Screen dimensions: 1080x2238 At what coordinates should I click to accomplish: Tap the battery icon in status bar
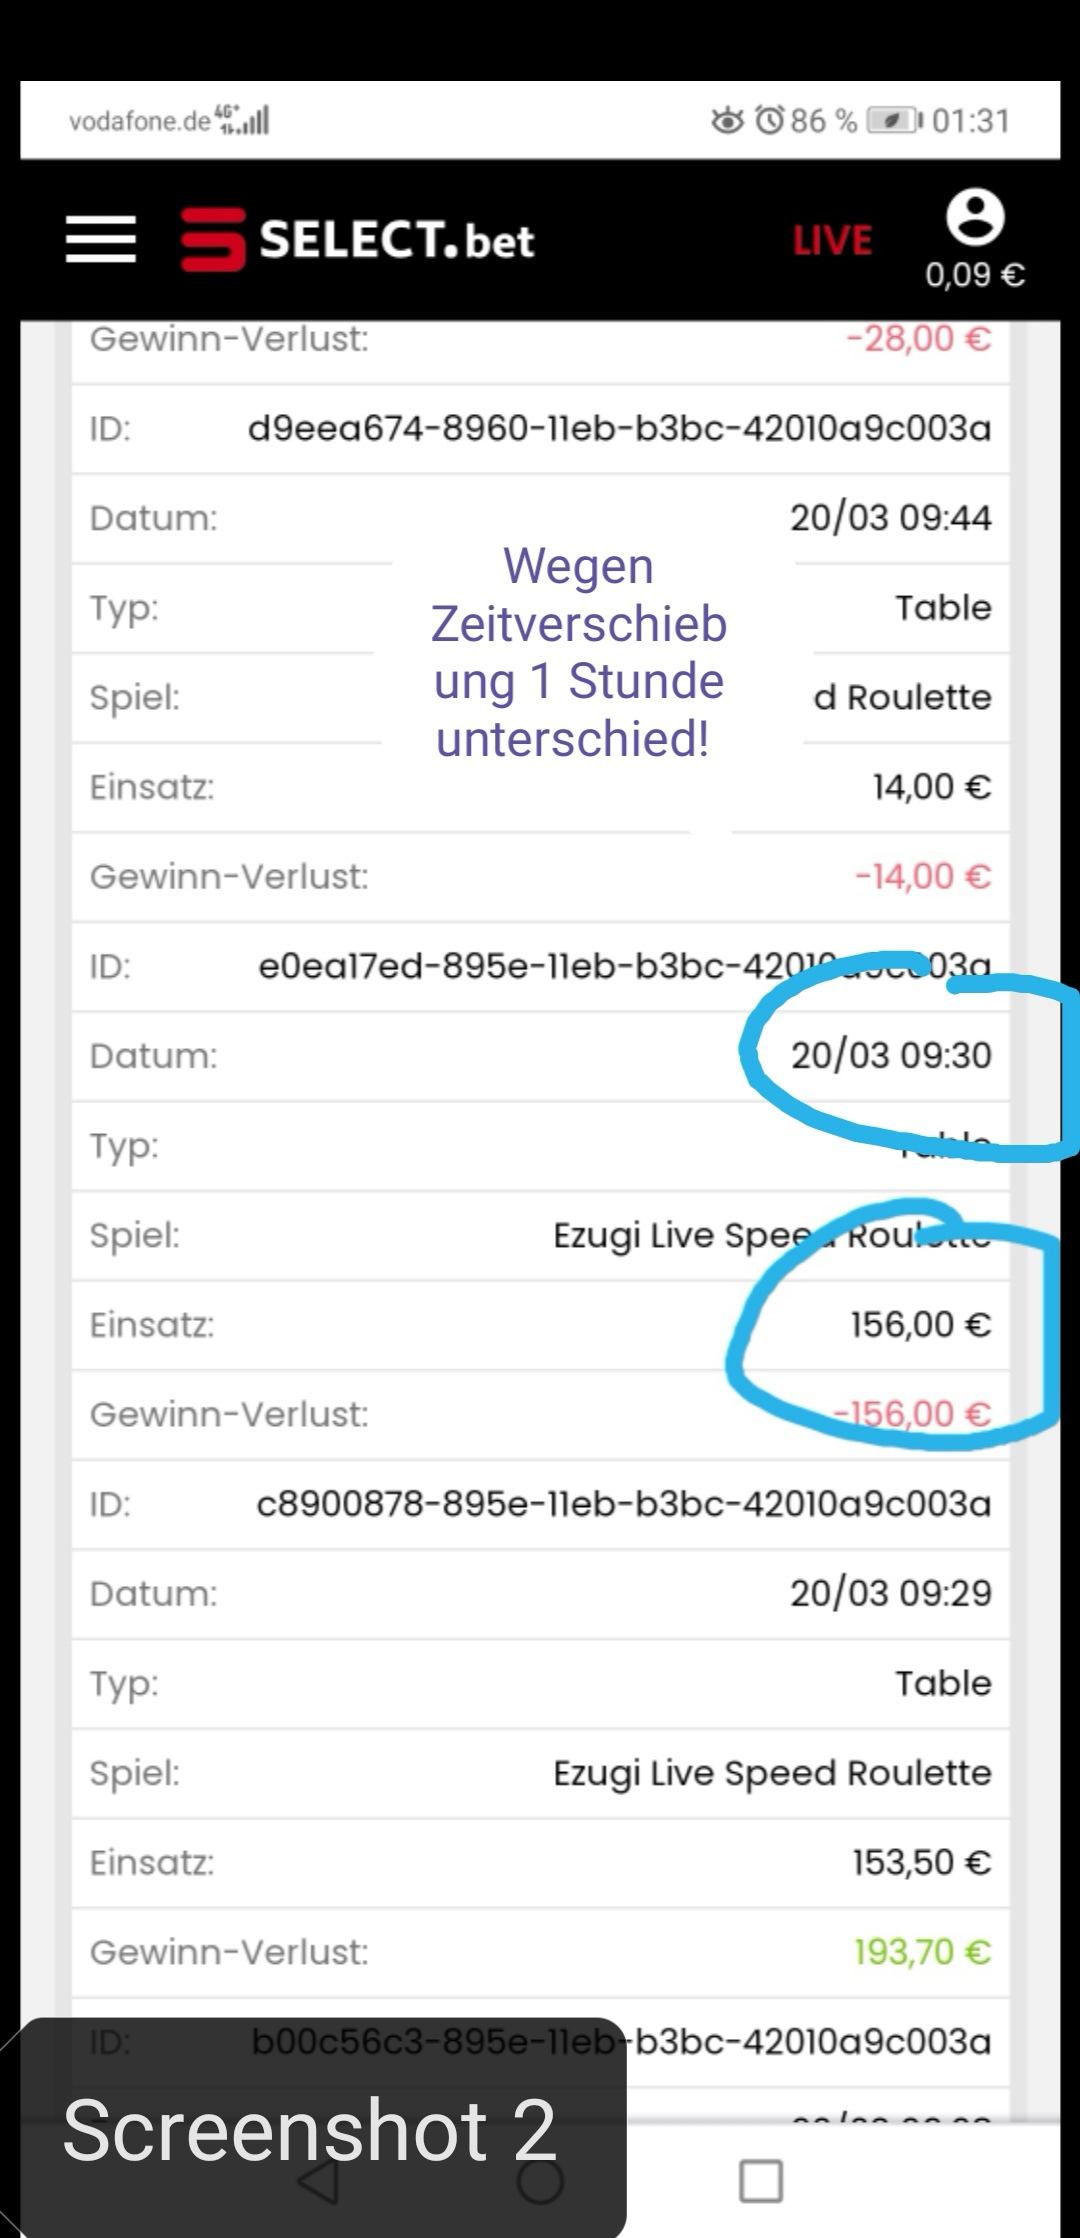click(x=893, y=121)
